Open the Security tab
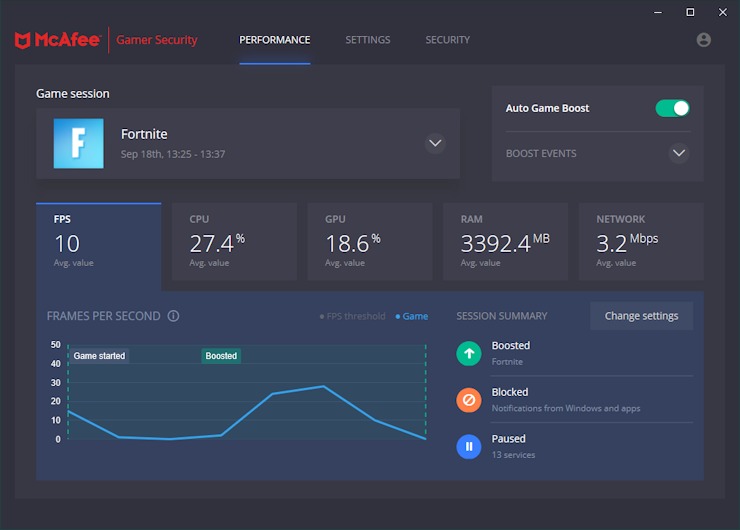Image resolution: width=740 pixels, height=530 pixels. coord(447,40)
